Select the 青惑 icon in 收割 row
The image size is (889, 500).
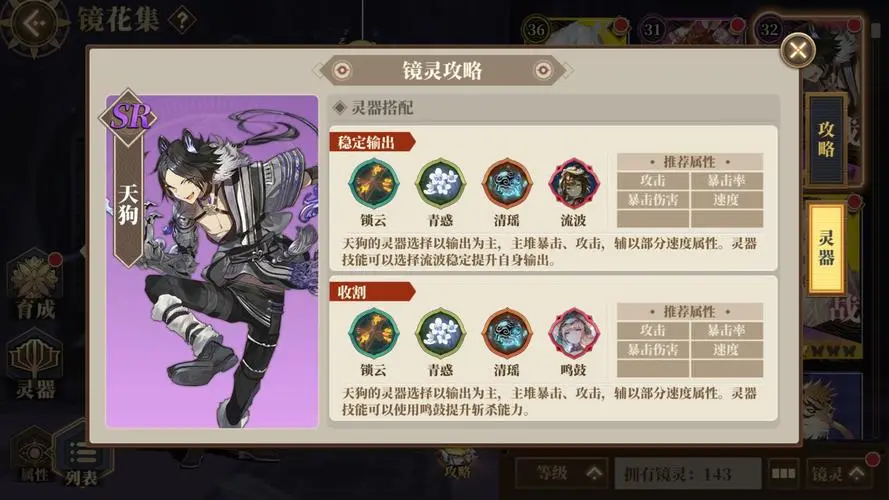[441, 333]
